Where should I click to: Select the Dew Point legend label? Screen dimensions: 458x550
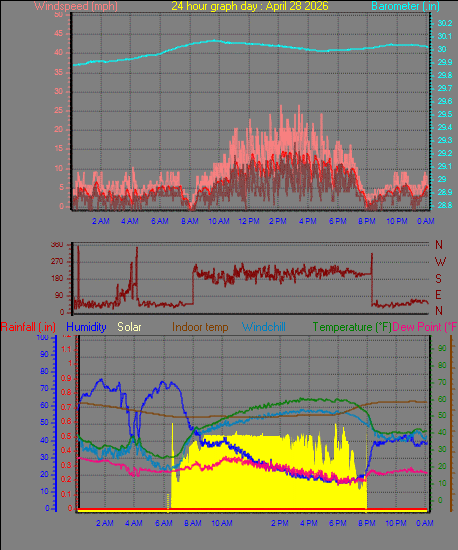[425, 327]
